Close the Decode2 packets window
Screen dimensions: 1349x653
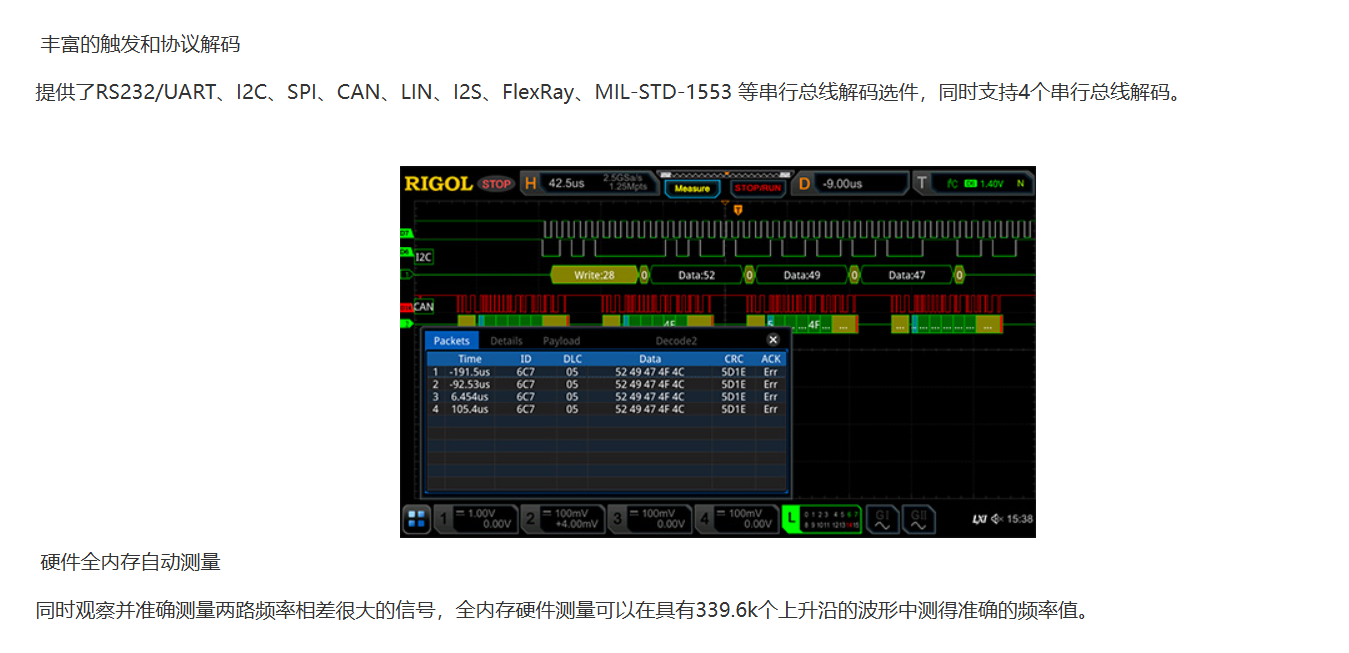(x=772, y=340)
